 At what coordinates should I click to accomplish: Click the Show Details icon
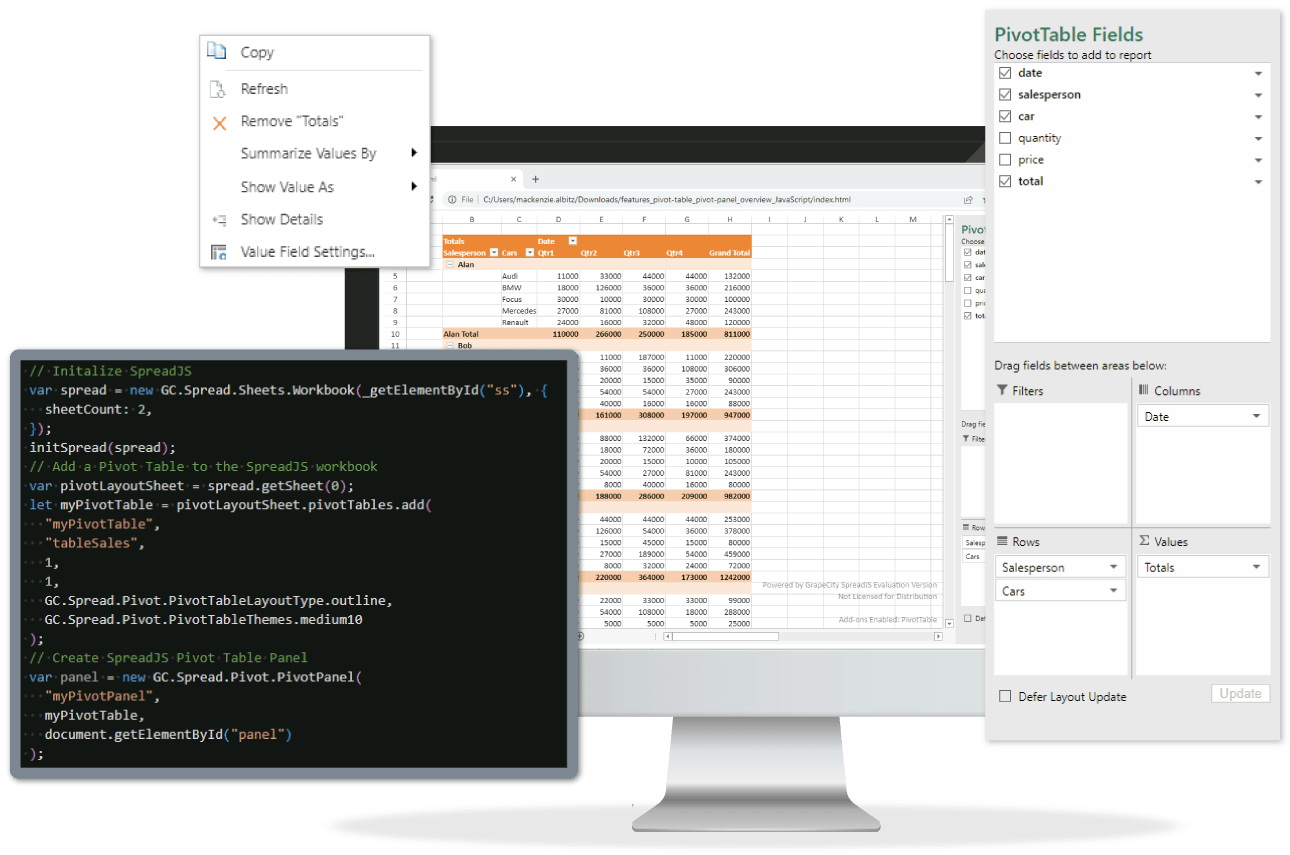point(219,219)
